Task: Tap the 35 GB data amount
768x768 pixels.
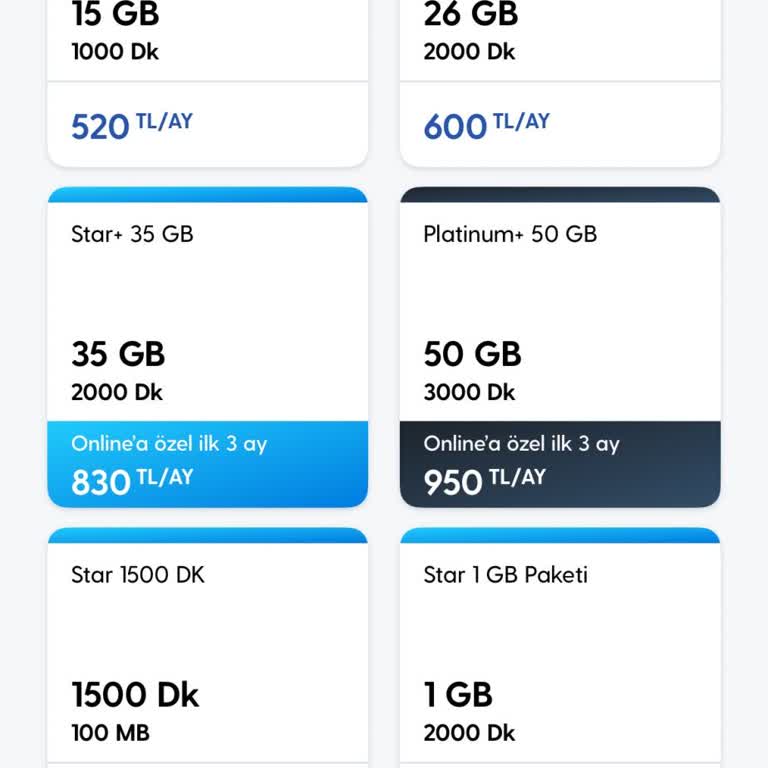Action: pos(118,354)
